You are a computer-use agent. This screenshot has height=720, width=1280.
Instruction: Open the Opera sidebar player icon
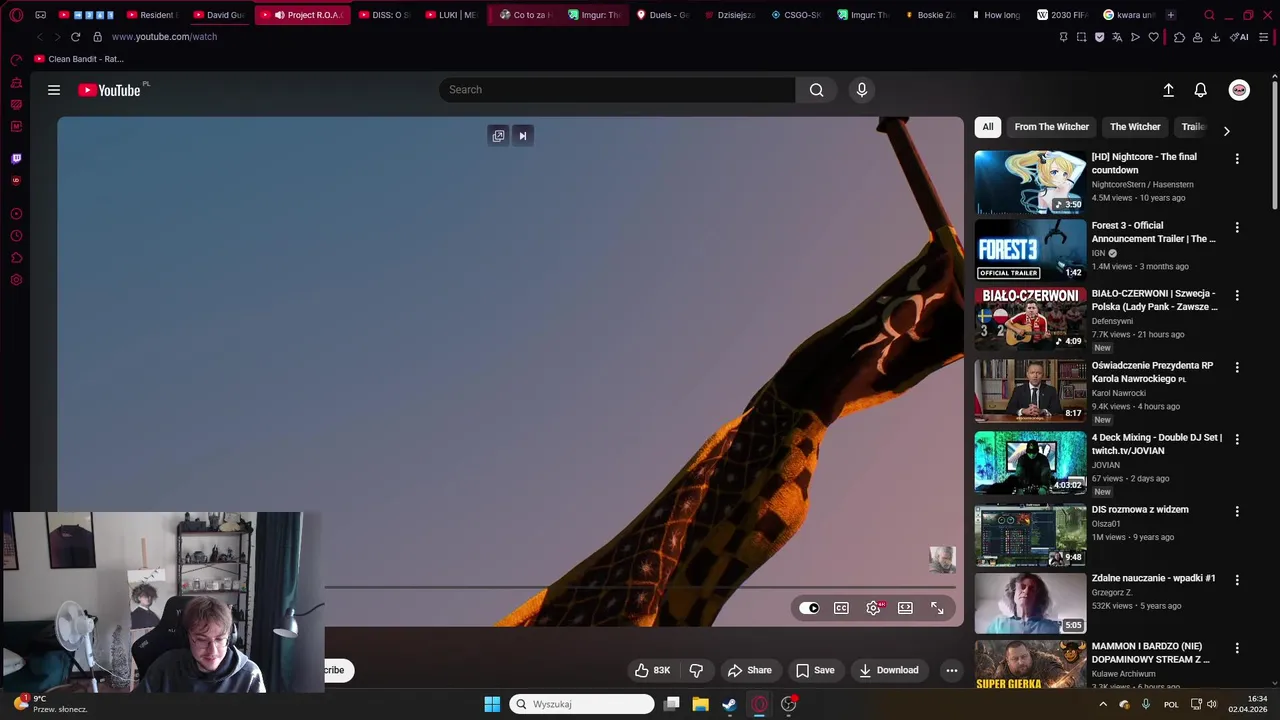(16, 214)
